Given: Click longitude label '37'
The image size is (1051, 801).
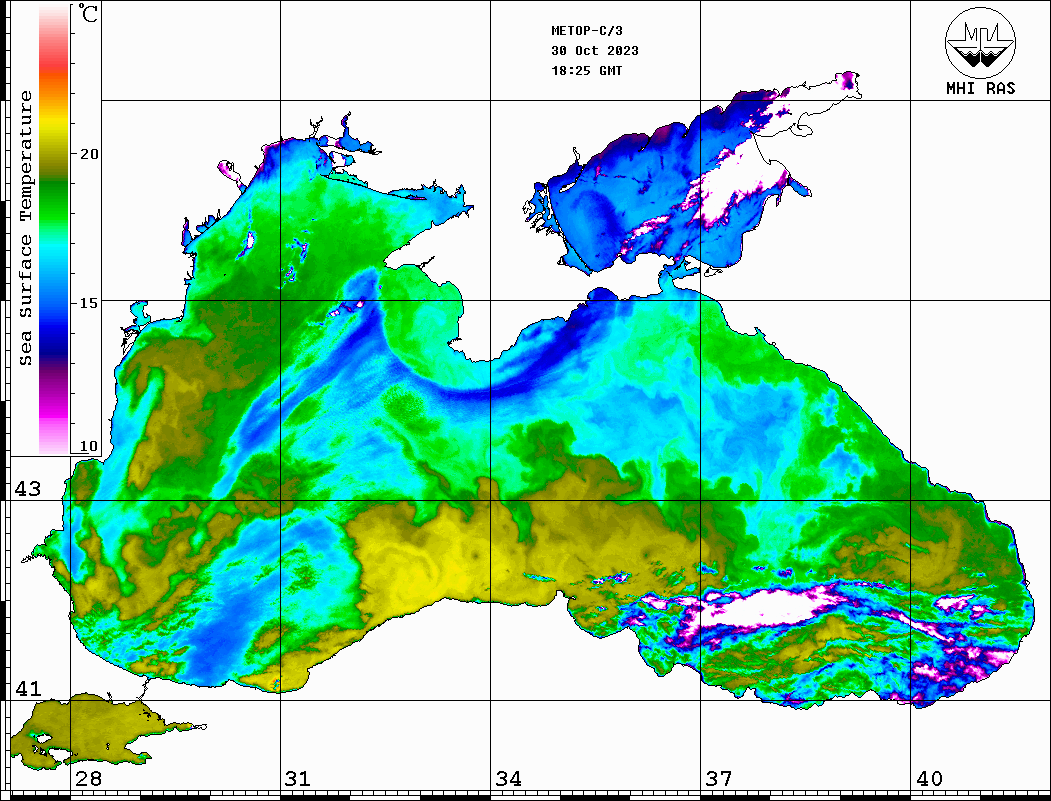Looking at the screenshot, I should pos(719,779).
